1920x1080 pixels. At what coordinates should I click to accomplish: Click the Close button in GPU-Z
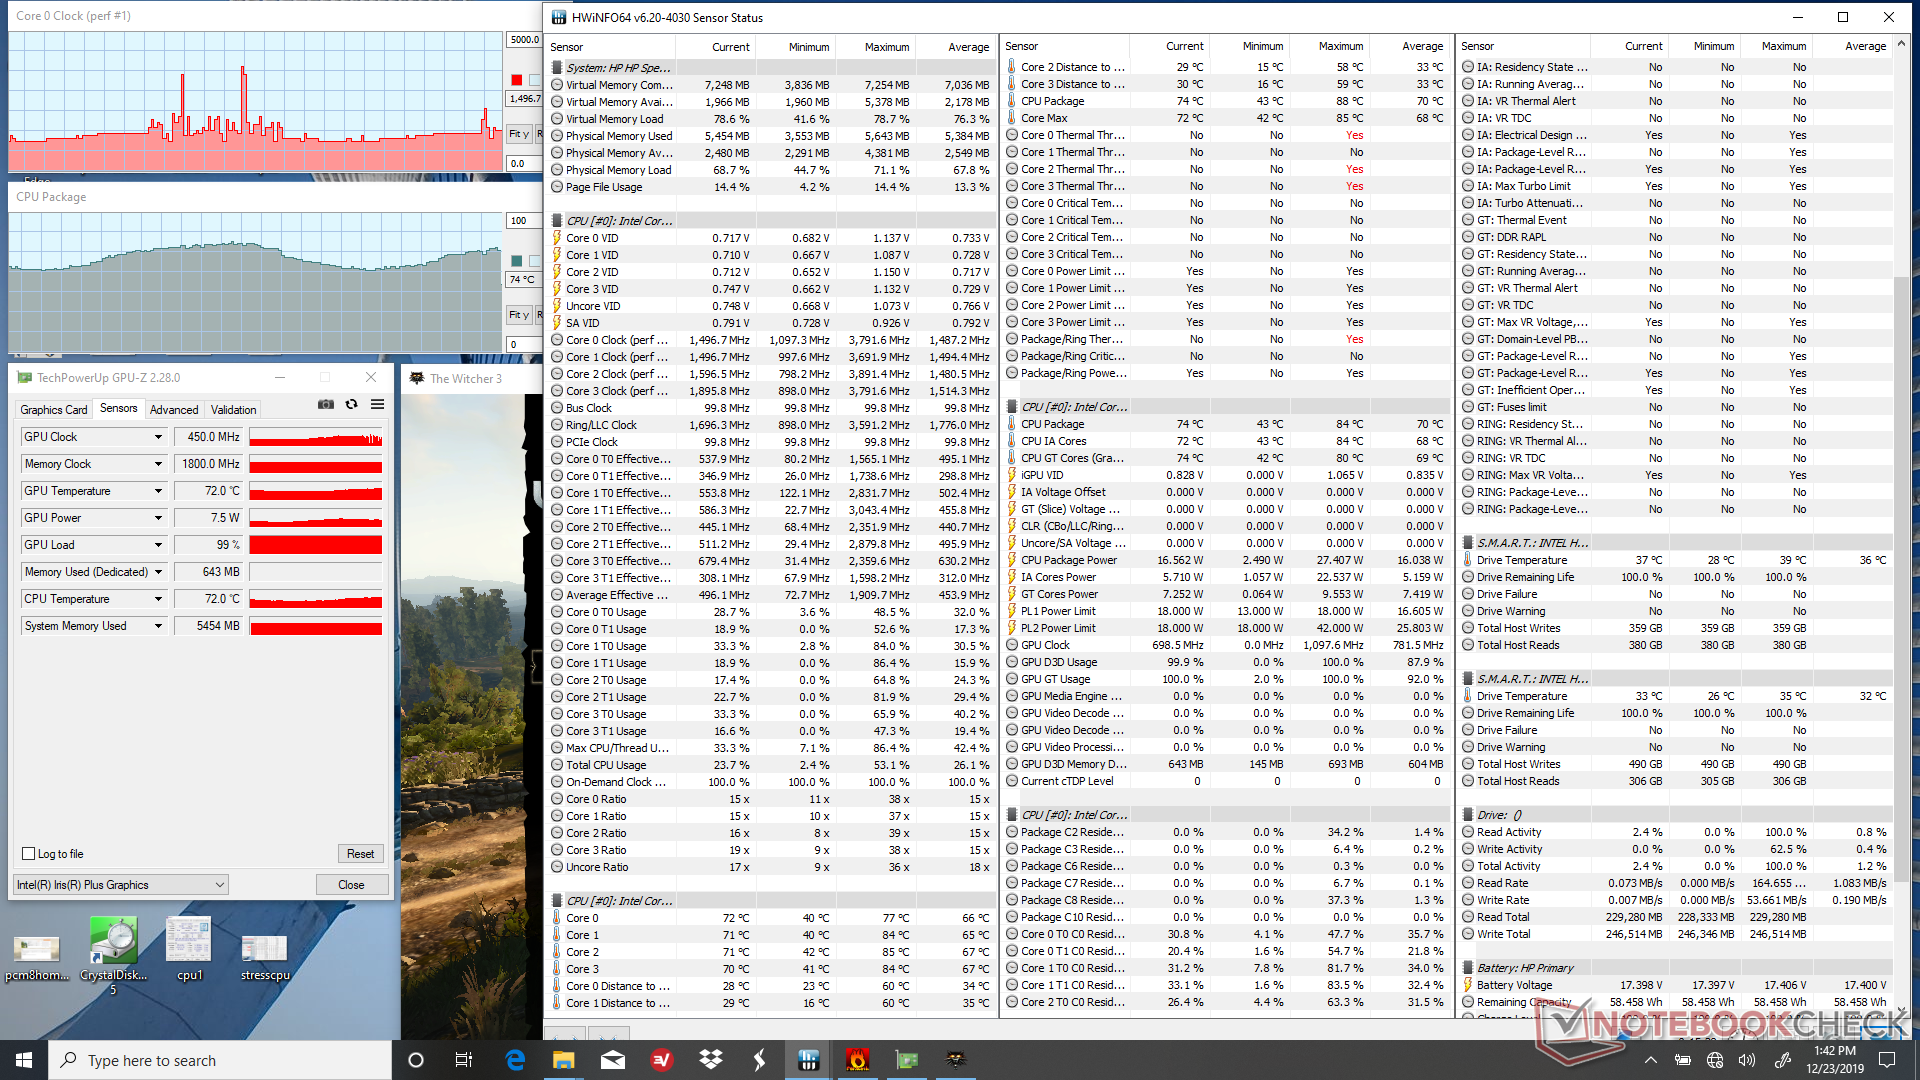click(x=351, y=885)
